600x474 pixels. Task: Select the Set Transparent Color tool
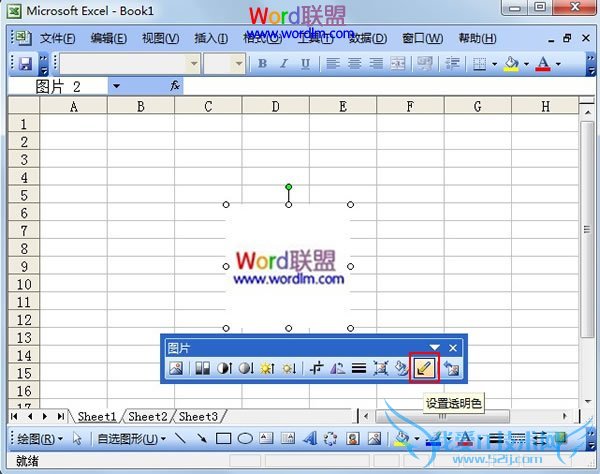[x=424, y=368]
